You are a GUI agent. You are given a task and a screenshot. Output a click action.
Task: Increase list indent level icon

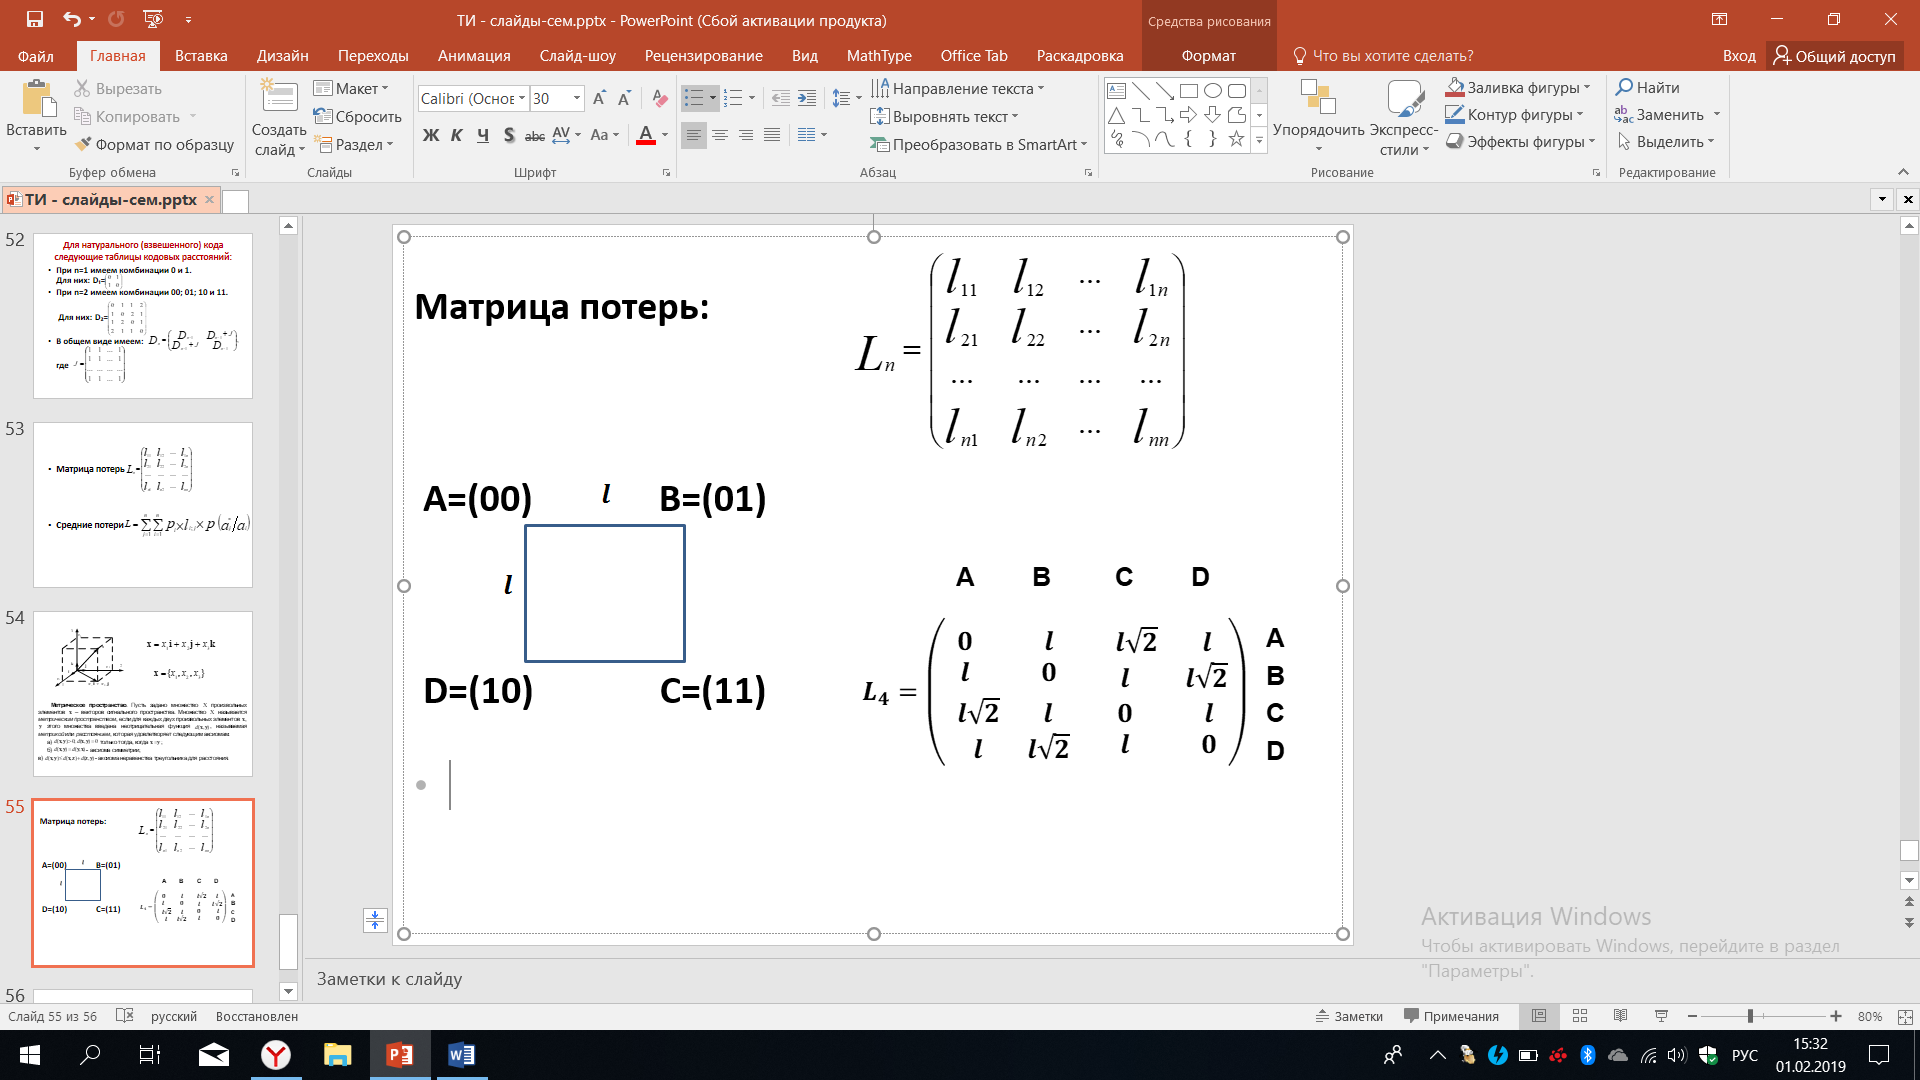807,98
